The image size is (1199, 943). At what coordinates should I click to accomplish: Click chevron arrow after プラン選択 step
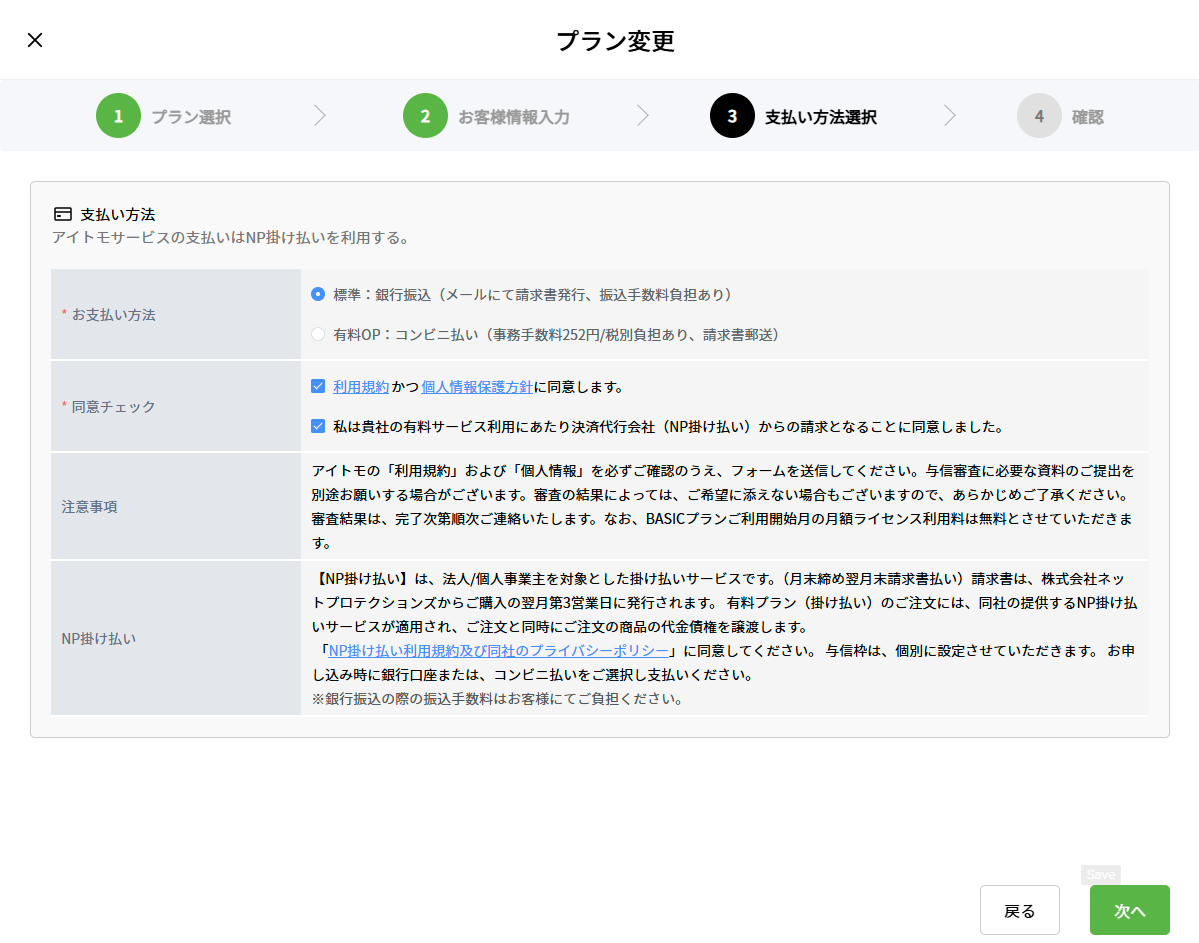pyautogui.click(x=320, y=116)
